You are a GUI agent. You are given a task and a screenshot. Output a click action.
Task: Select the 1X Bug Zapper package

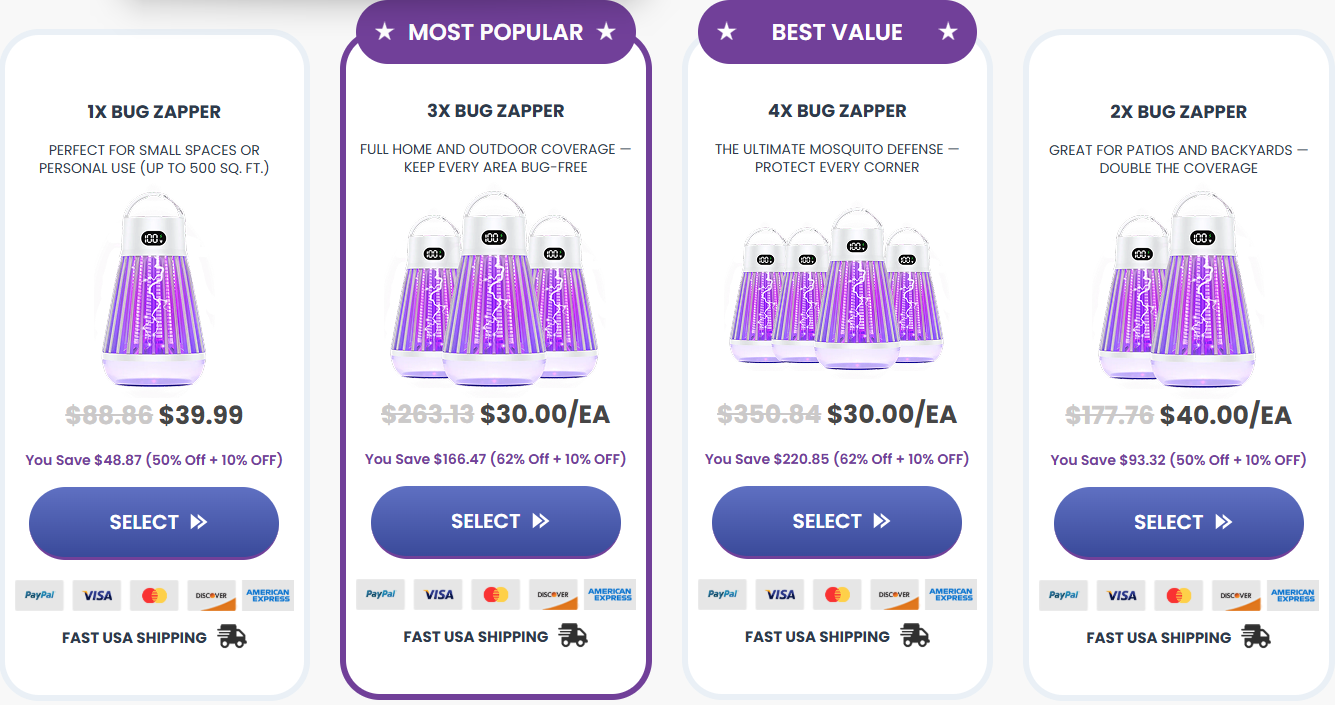coord(154,522)
